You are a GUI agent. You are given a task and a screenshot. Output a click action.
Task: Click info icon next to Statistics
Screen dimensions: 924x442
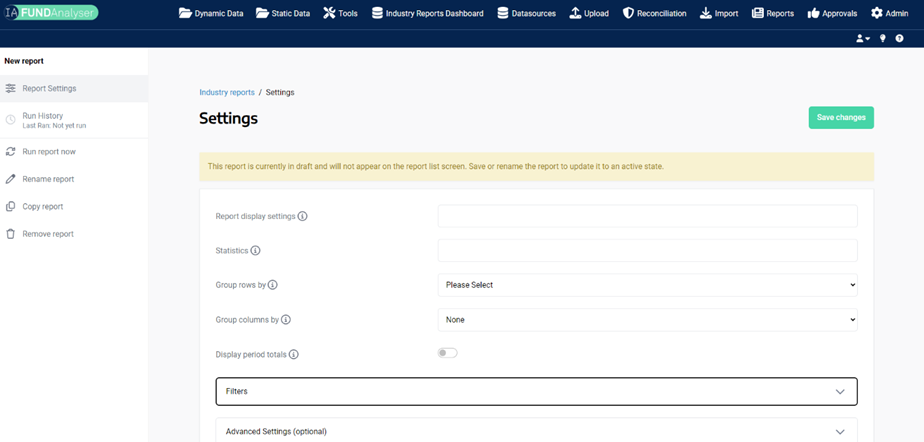click(x=255, y=250)
